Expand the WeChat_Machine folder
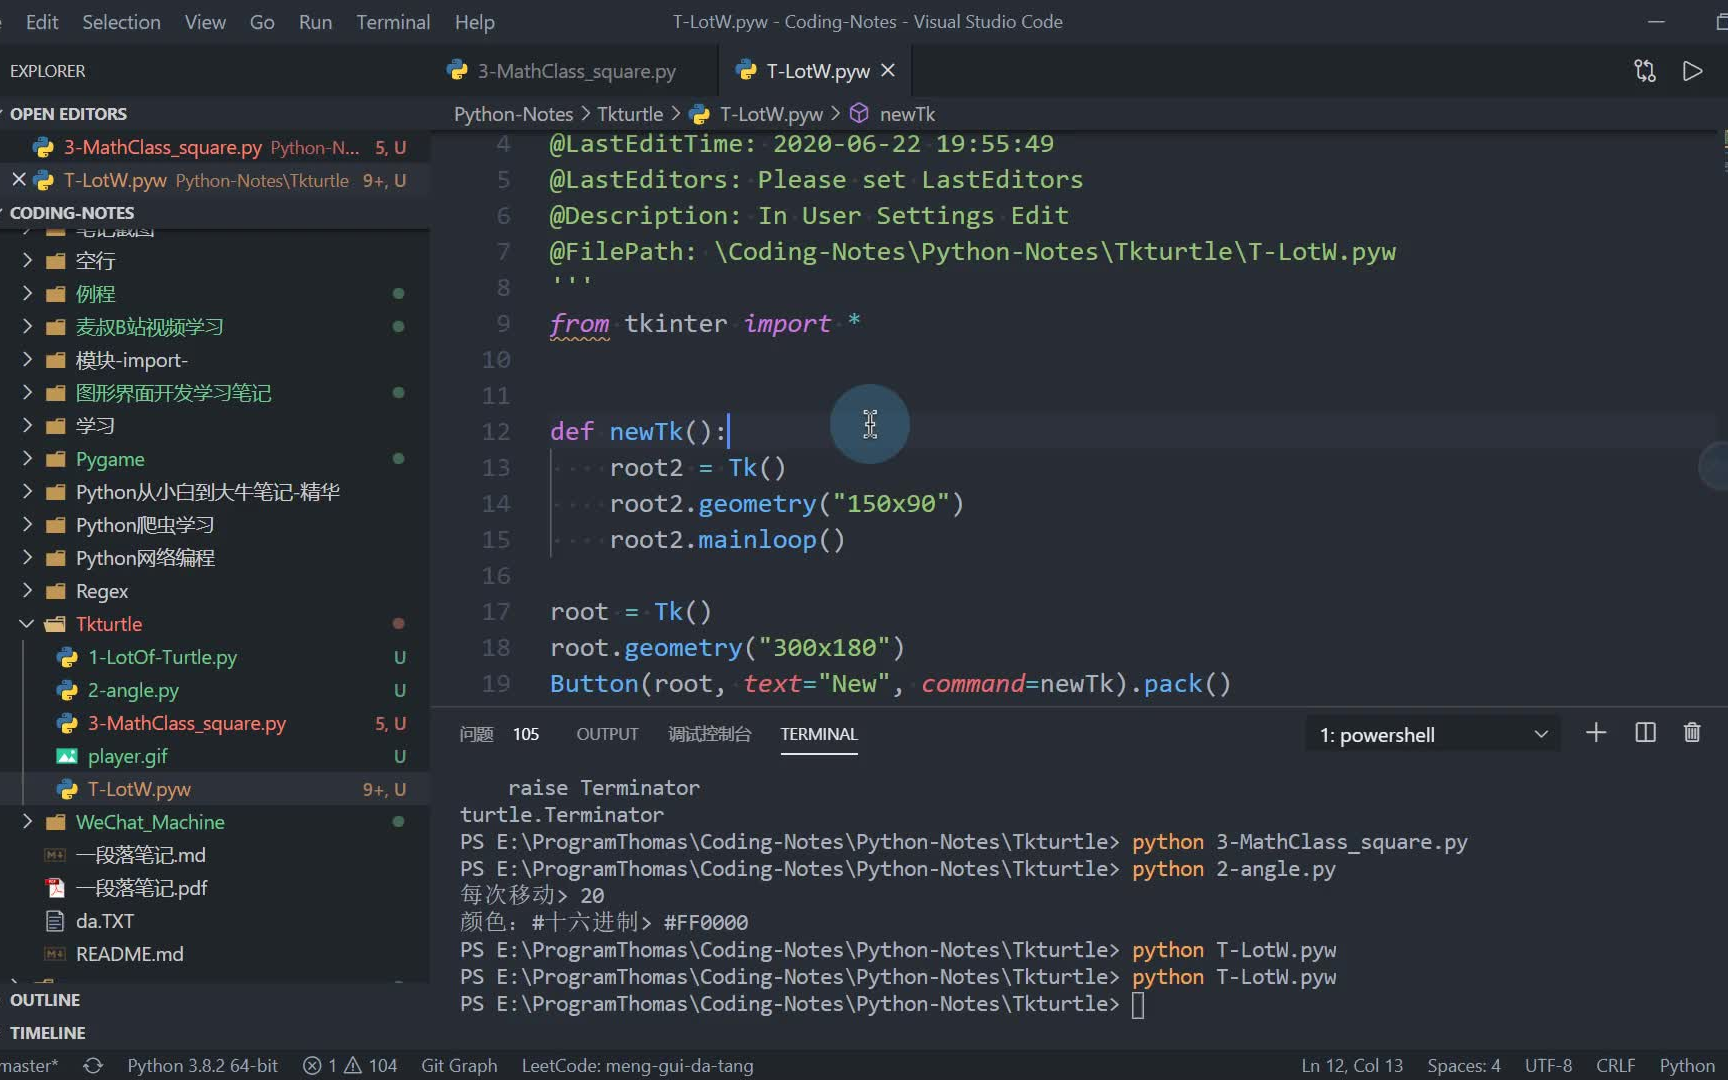This screenshot has height=1080, width=1728. [x=27, y=822]
